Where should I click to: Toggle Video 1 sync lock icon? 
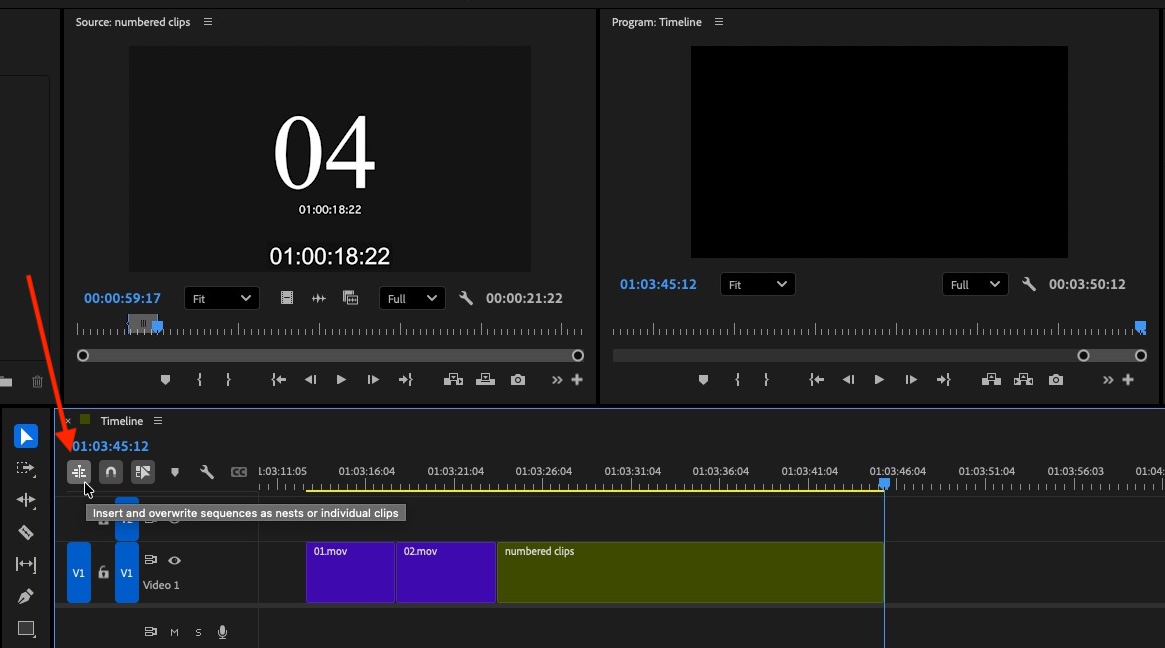pos(150,560)
